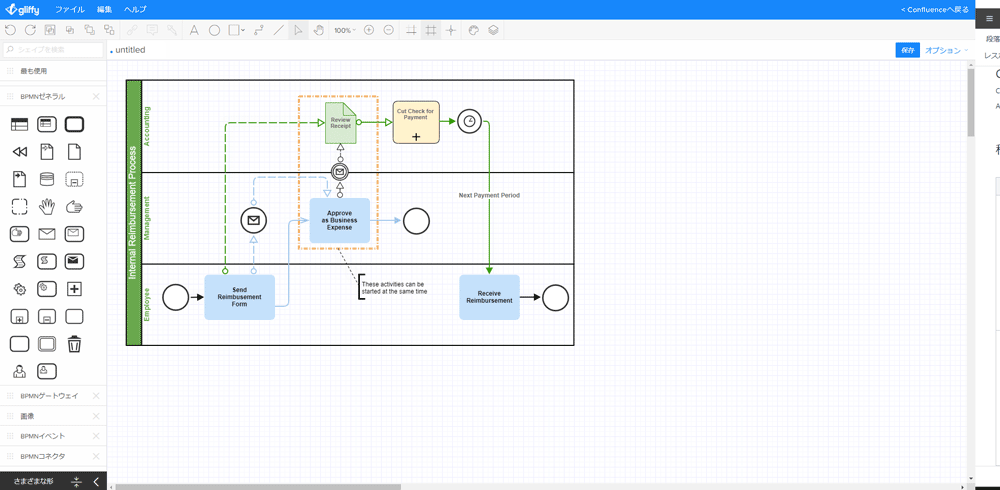Open the theme palette icon
The width and height of the screenshot is (1000, 490).
click(473, 30)
